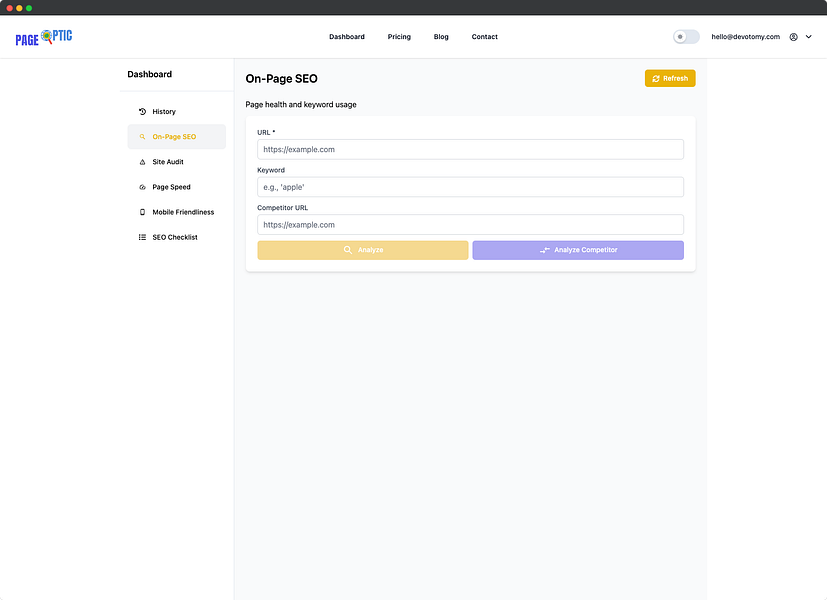Screen dimensions: 827x600
Task: Toggle the theme switch in header
Action: (x=686, y=37)
